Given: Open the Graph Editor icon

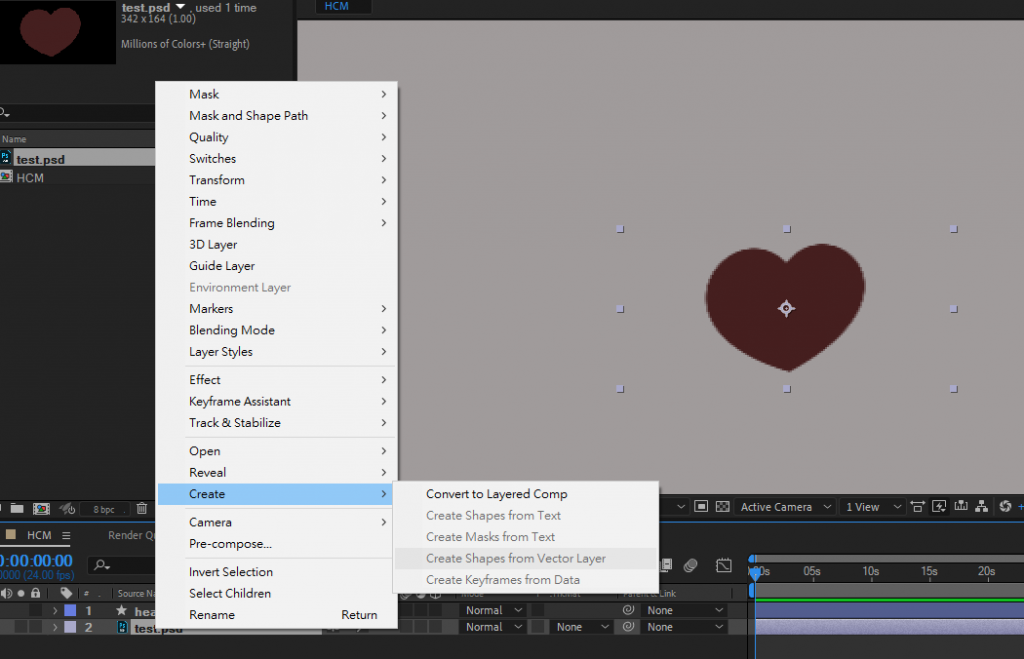Looking at the screenshot, I should 724,566.
